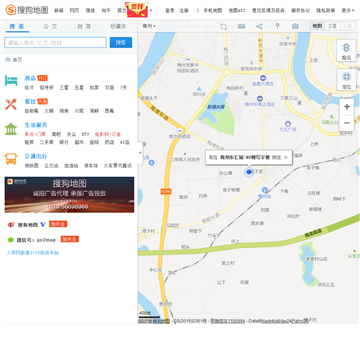Collapse the left panel with the arrow handle

tap(140, 153)
